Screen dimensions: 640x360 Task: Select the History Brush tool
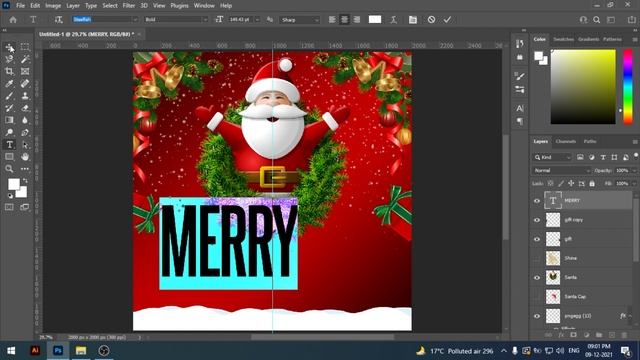click(x=9, y=108)
